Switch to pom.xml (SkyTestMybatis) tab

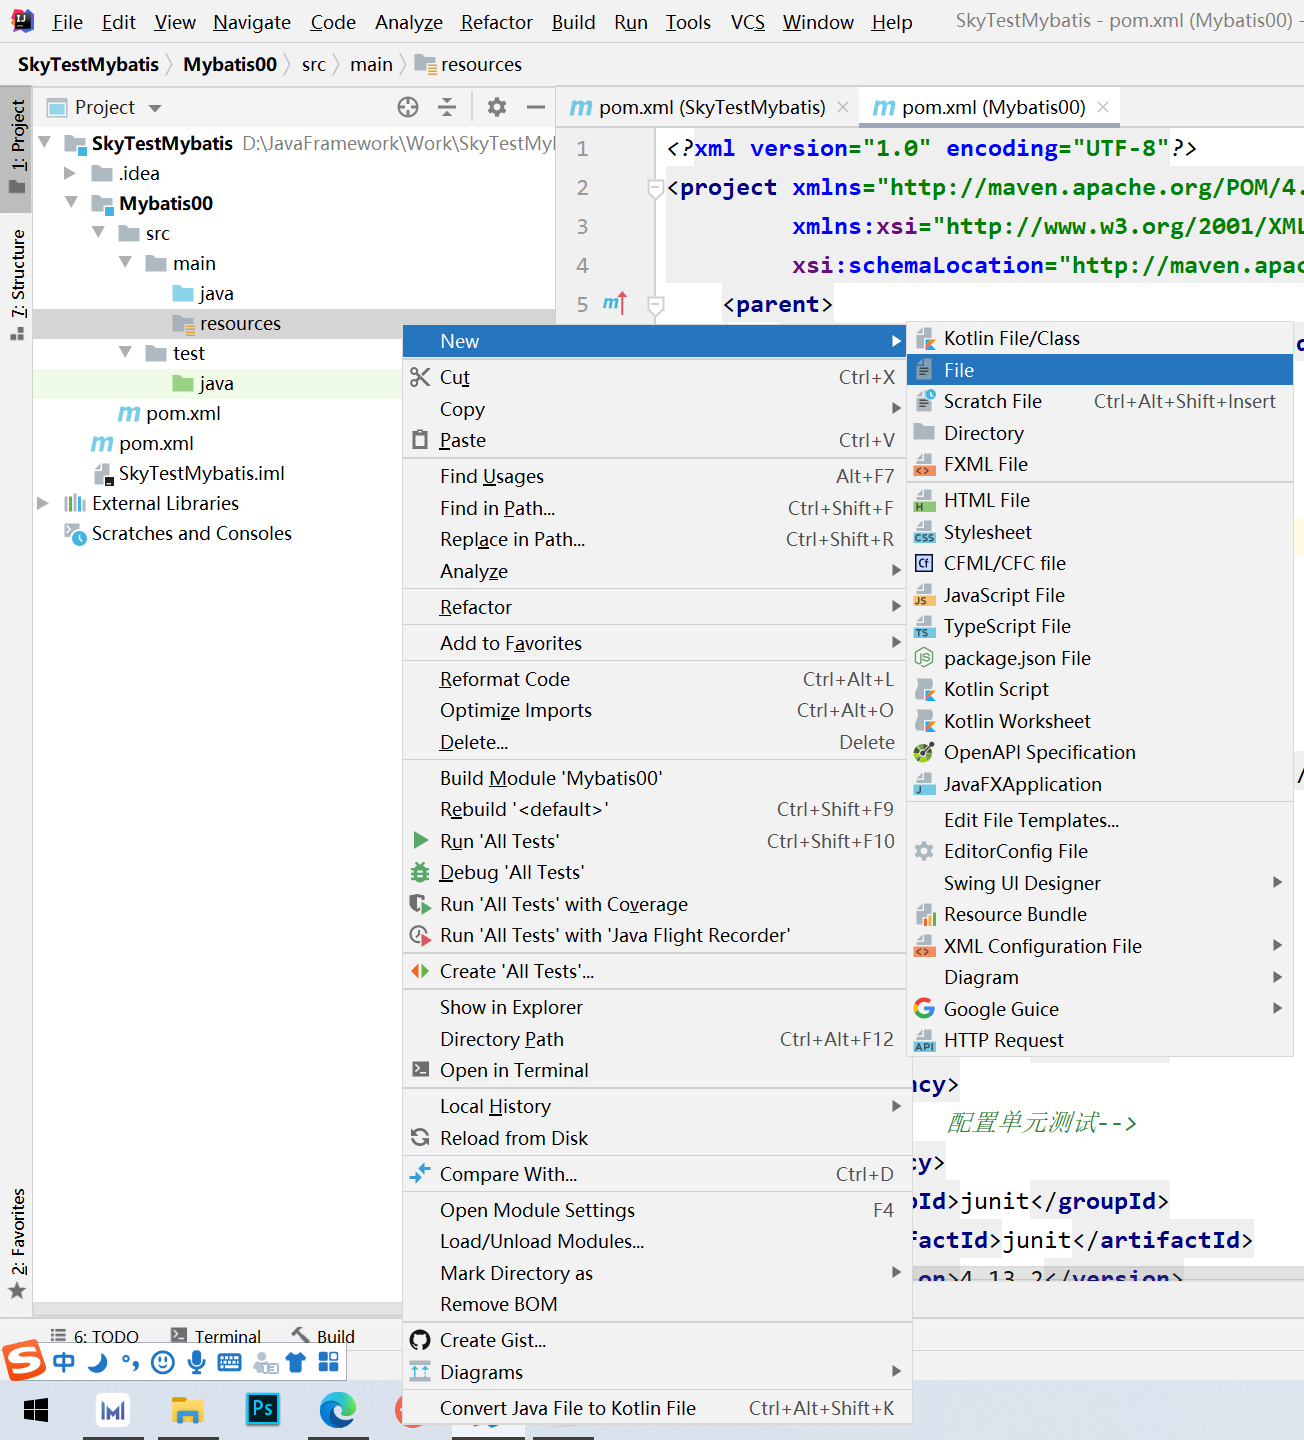(711, 107)
